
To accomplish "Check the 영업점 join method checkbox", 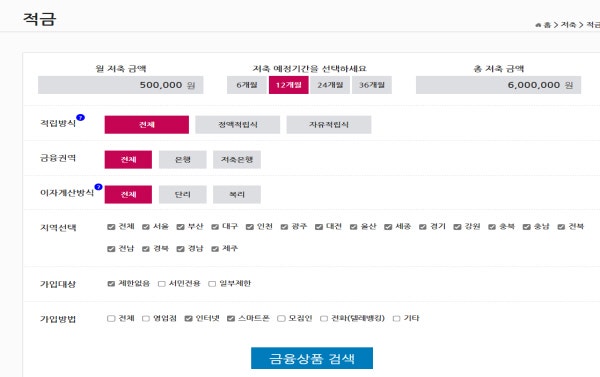I will (146, 318).
